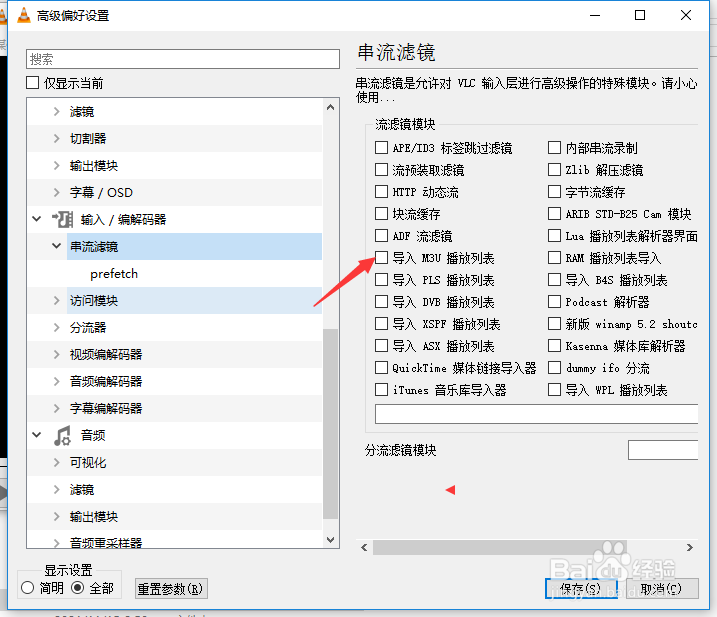Screen dimensions: 717x617
Task: Expand the 切割器 tree node
Action: [56, 139]
